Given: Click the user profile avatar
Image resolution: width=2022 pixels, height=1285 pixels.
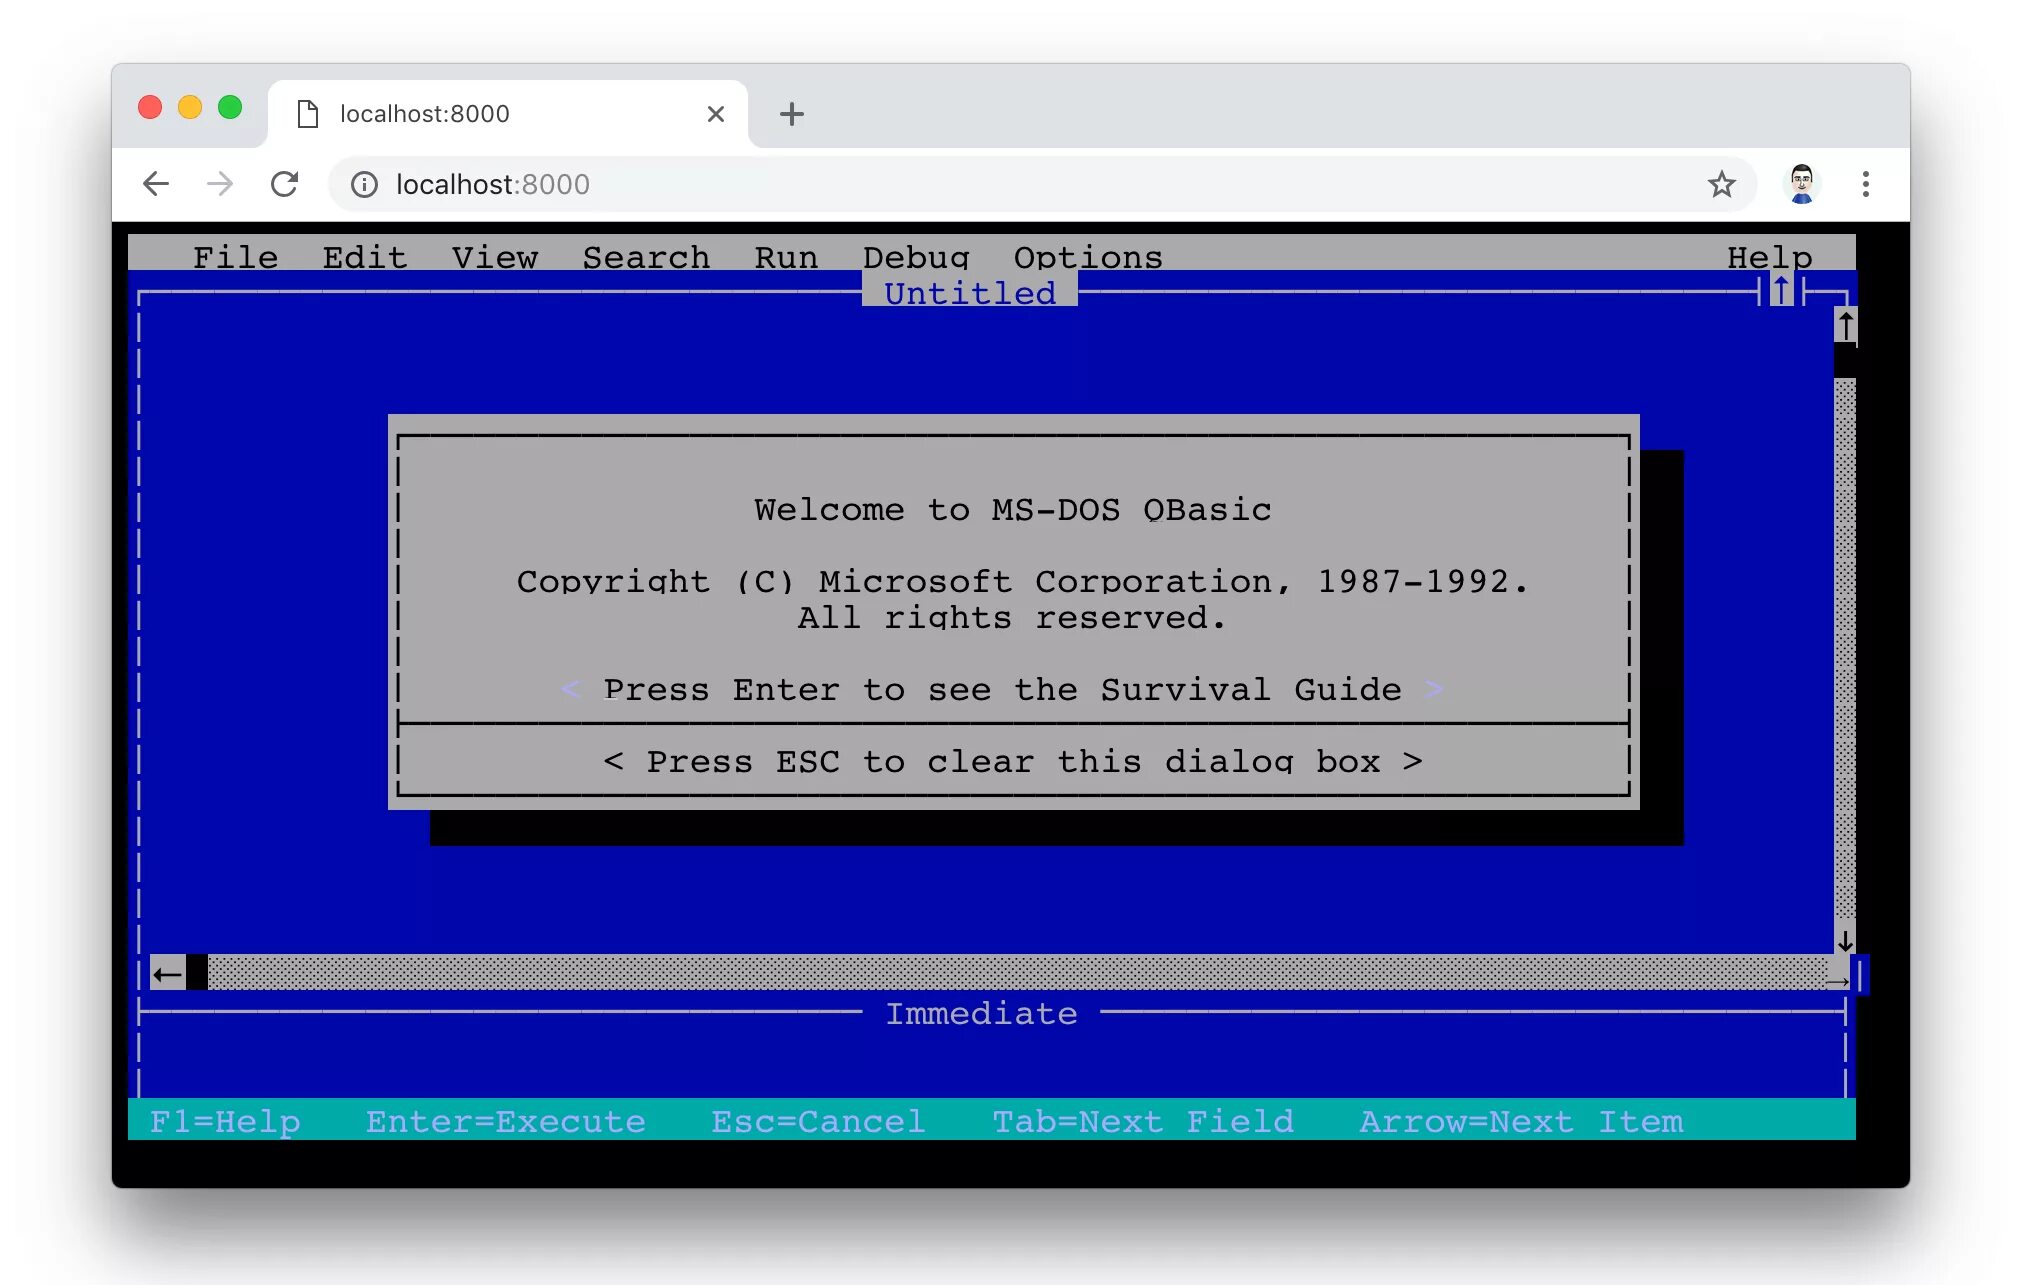Looking at the screenshot, I should pyautogui.click(x=1801, y=184).
